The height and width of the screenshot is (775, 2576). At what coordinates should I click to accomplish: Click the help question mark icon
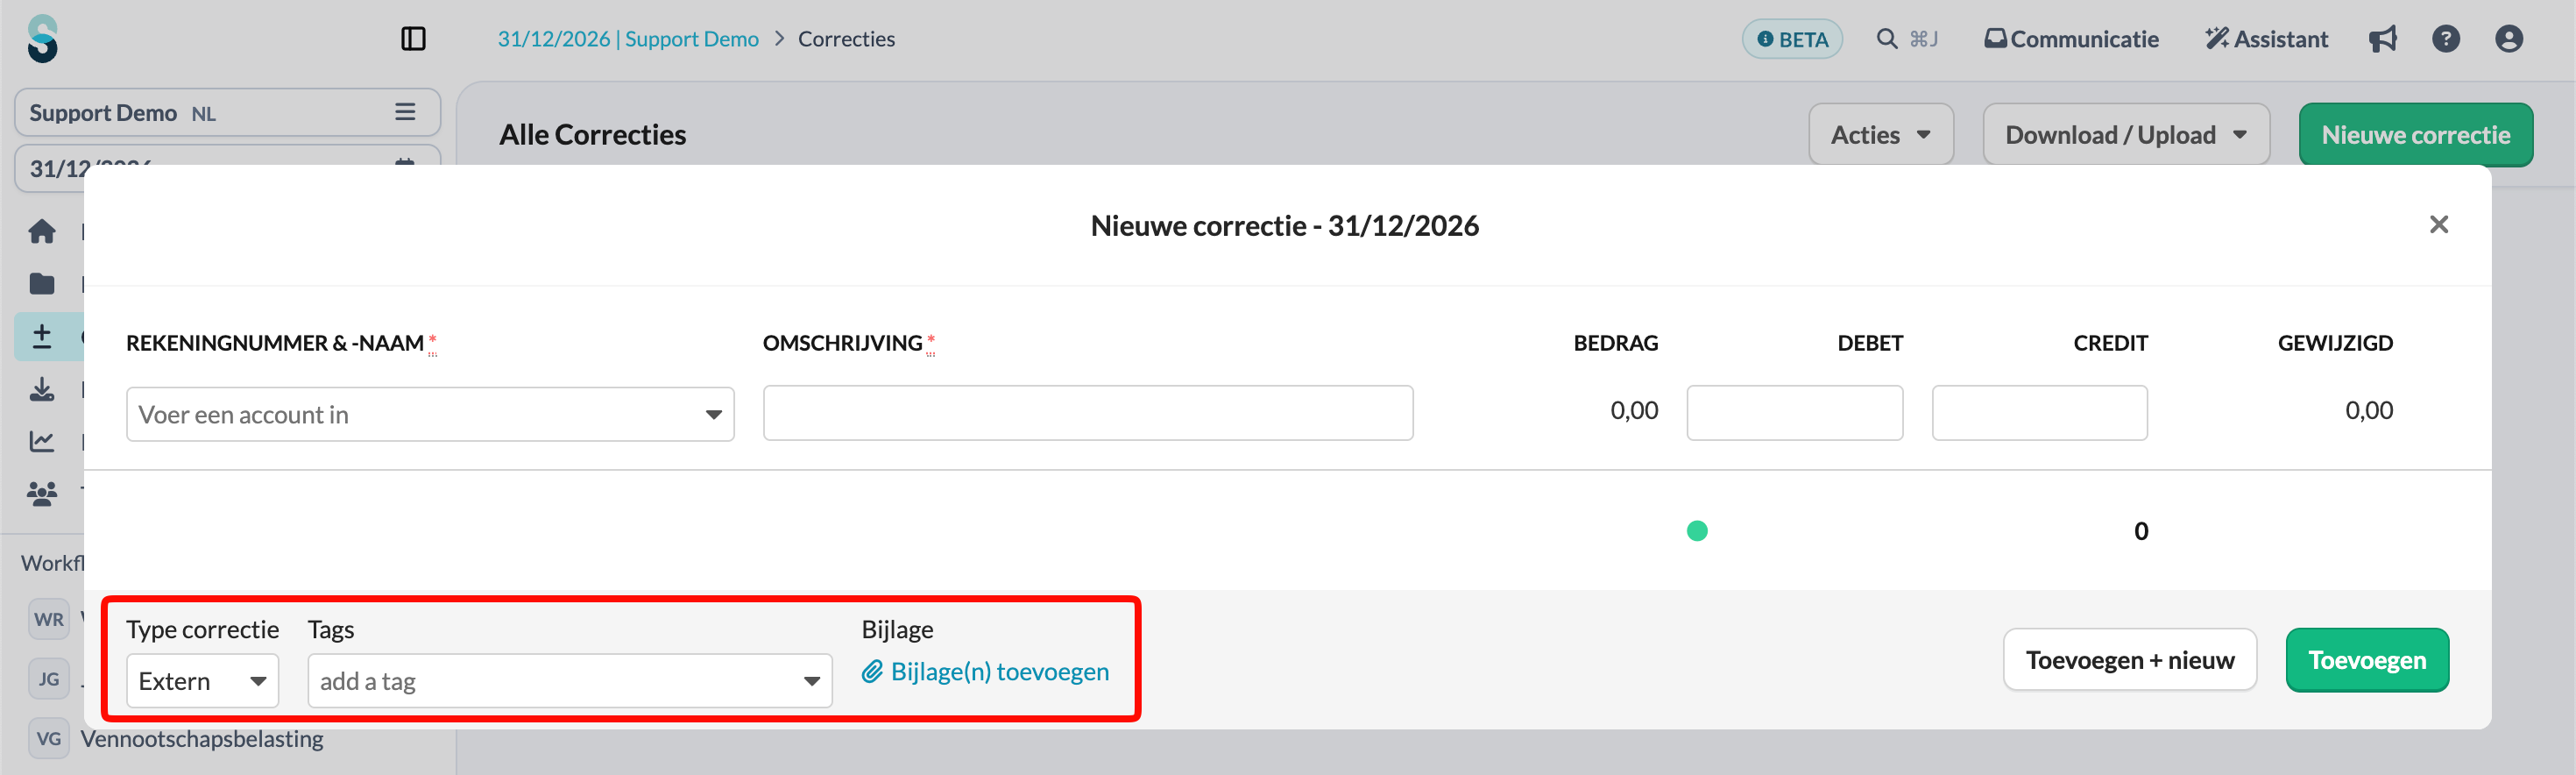(x=2446, y=39)
